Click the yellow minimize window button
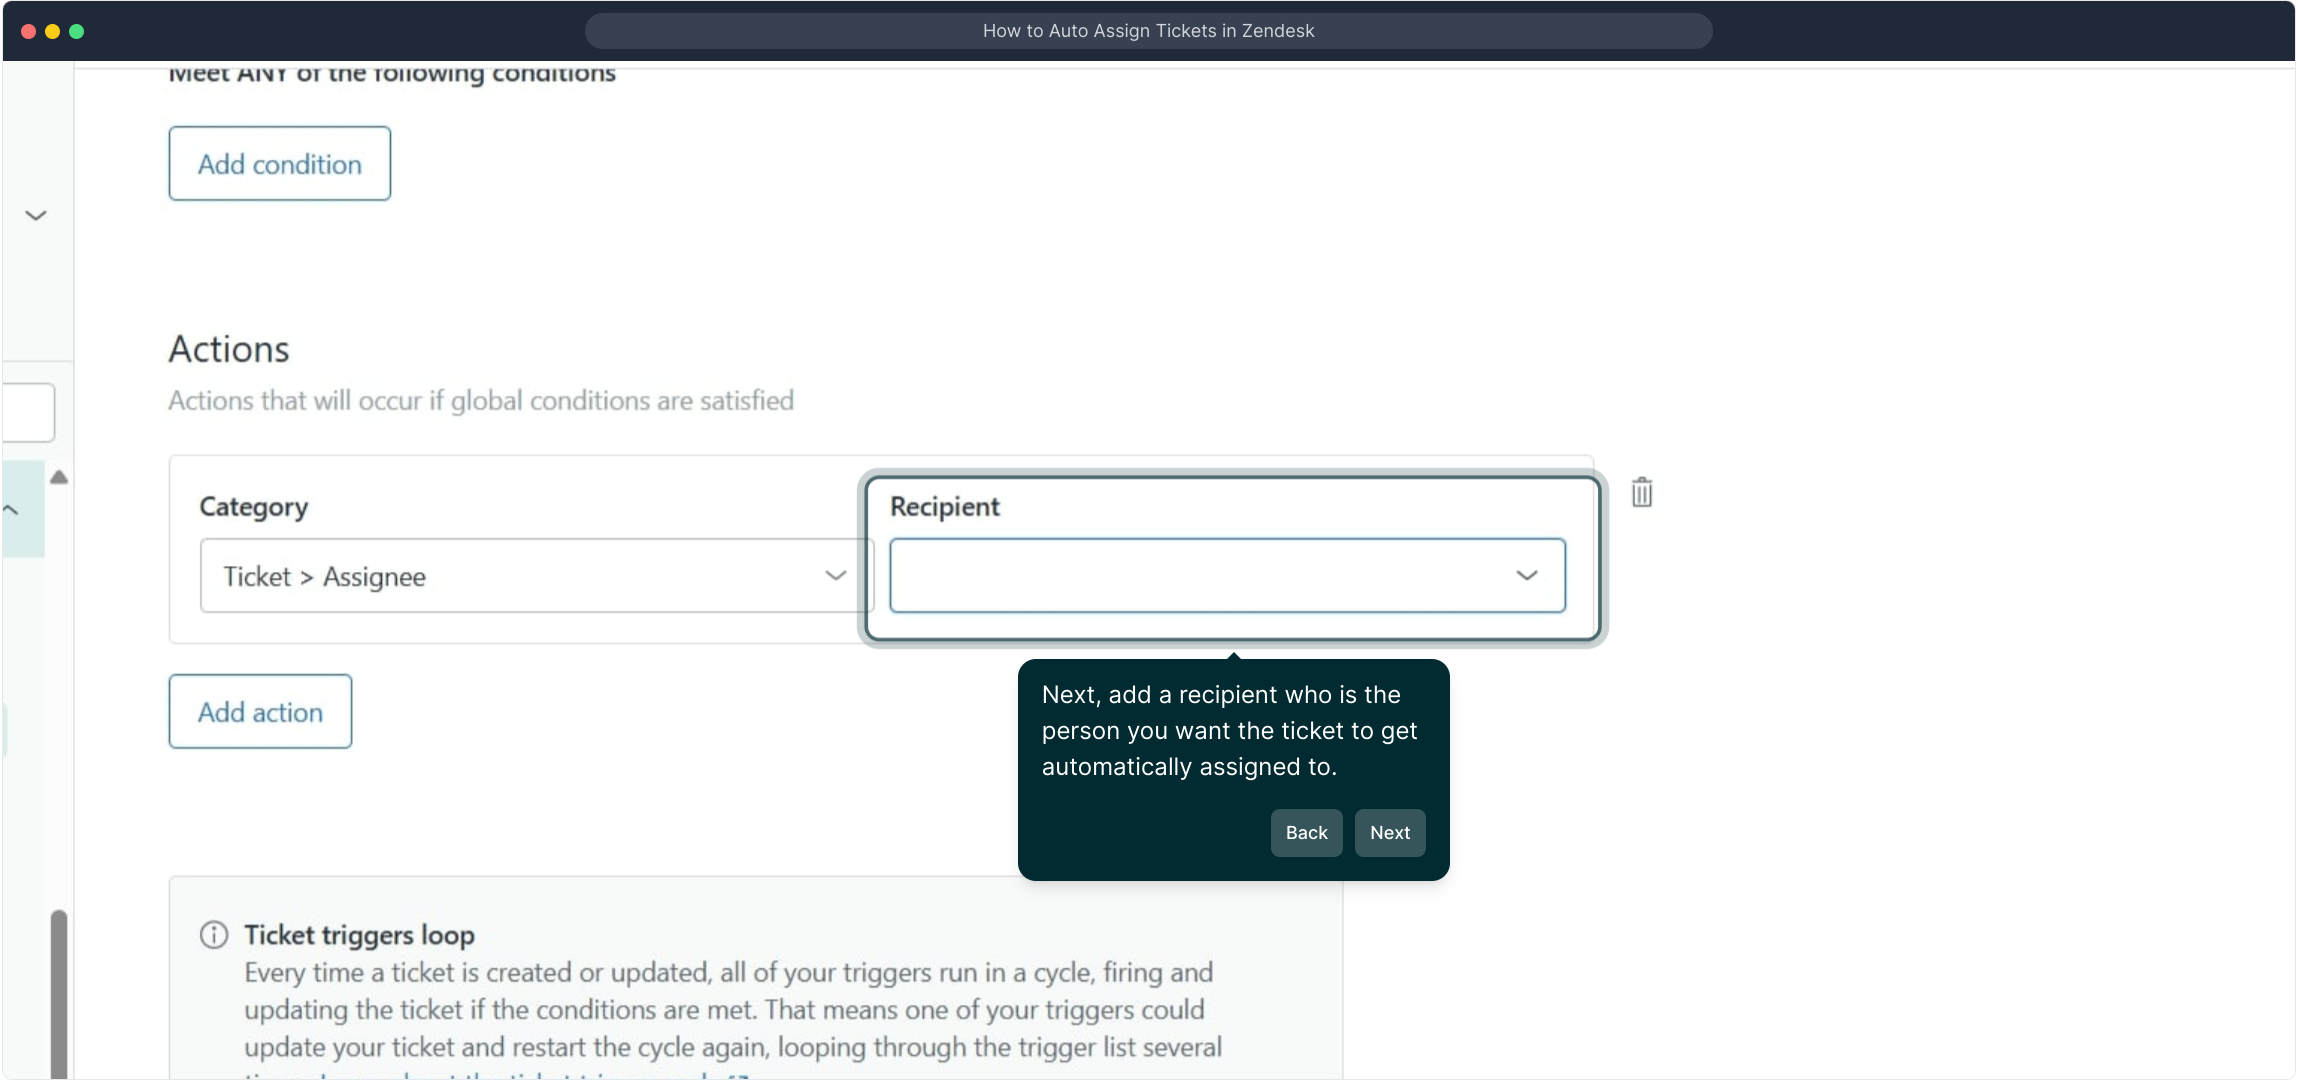Image resolution: width=2298 pixels, height=1080 pixels. point(53,31)
